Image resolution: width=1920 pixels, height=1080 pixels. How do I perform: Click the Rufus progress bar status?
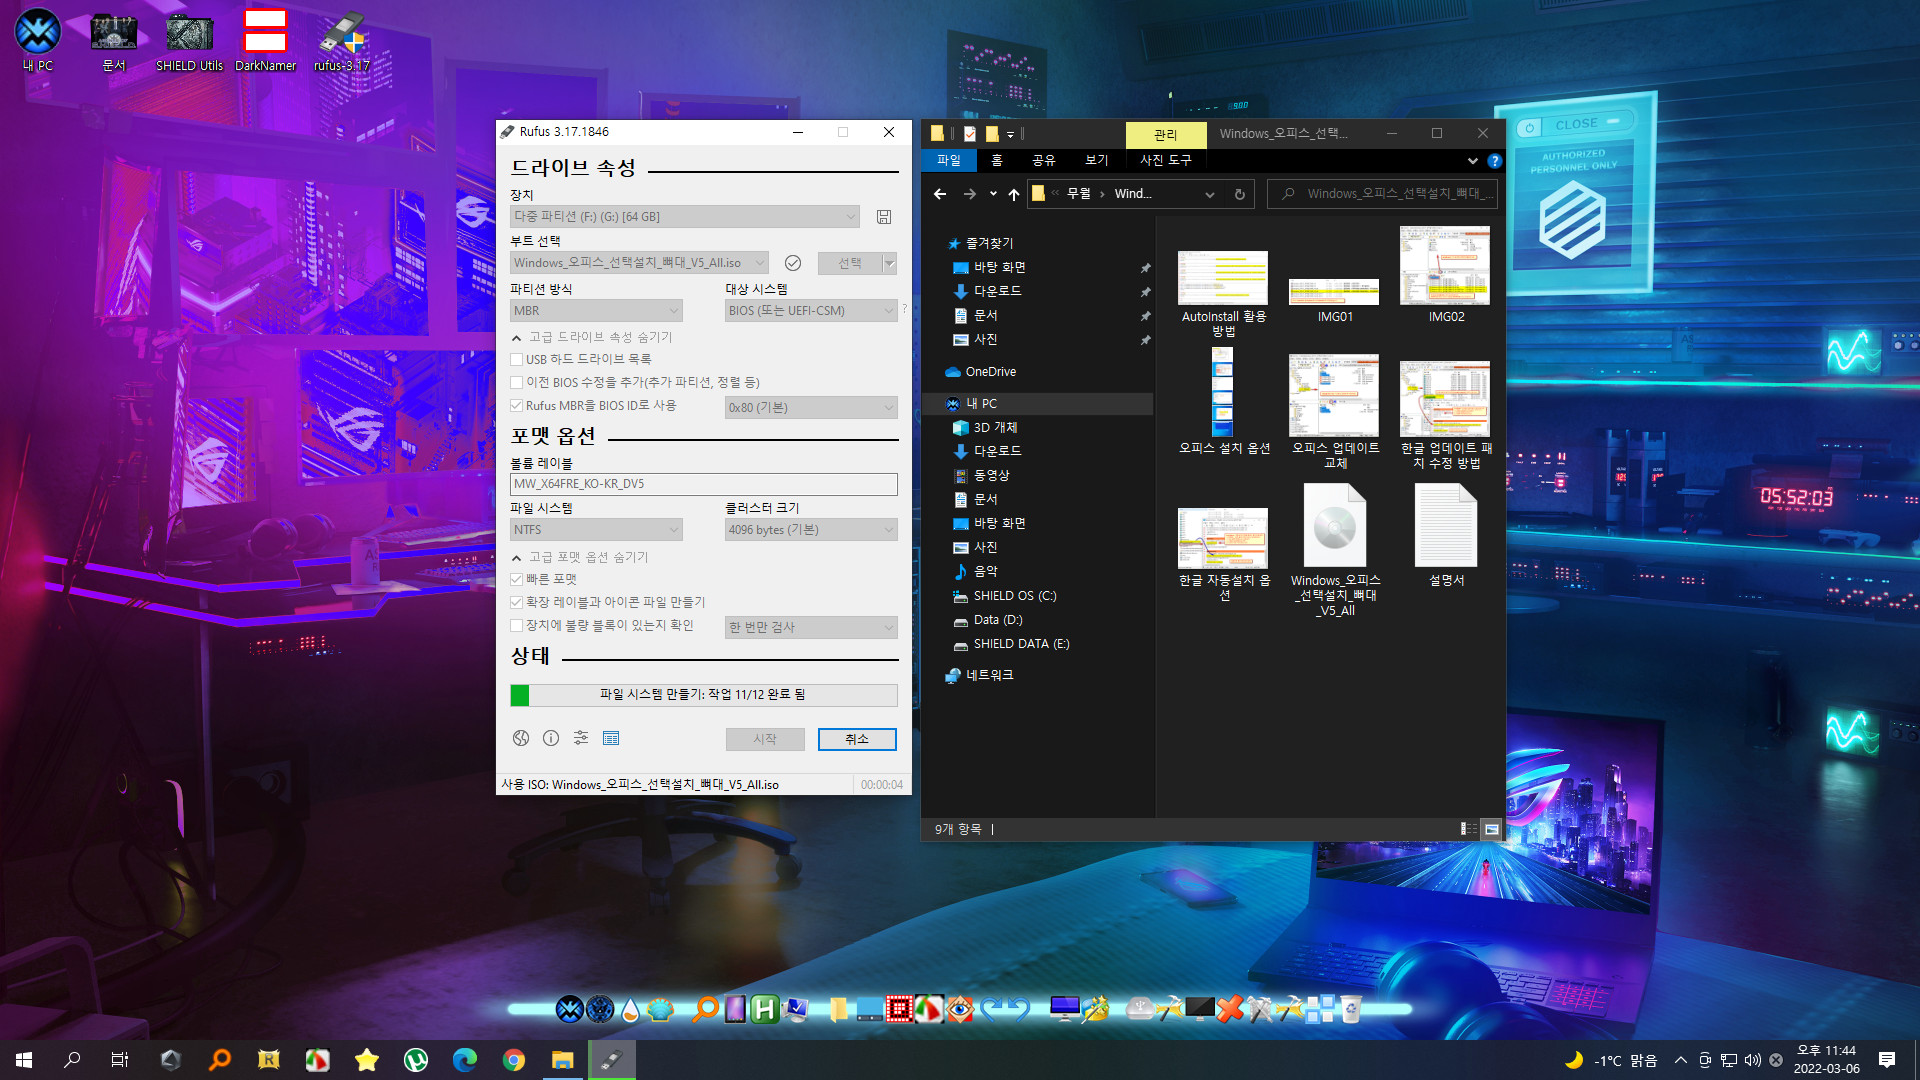pos(704,695)
